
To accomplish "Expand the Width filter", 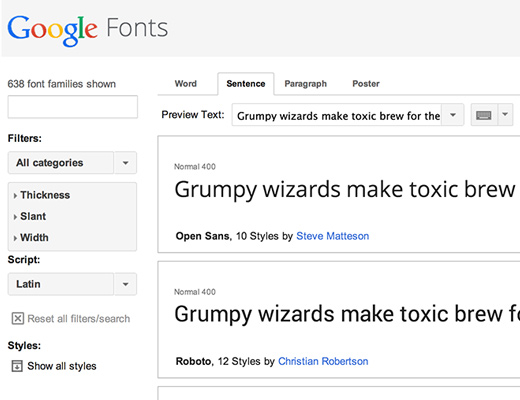I will (x=31, y=238).
